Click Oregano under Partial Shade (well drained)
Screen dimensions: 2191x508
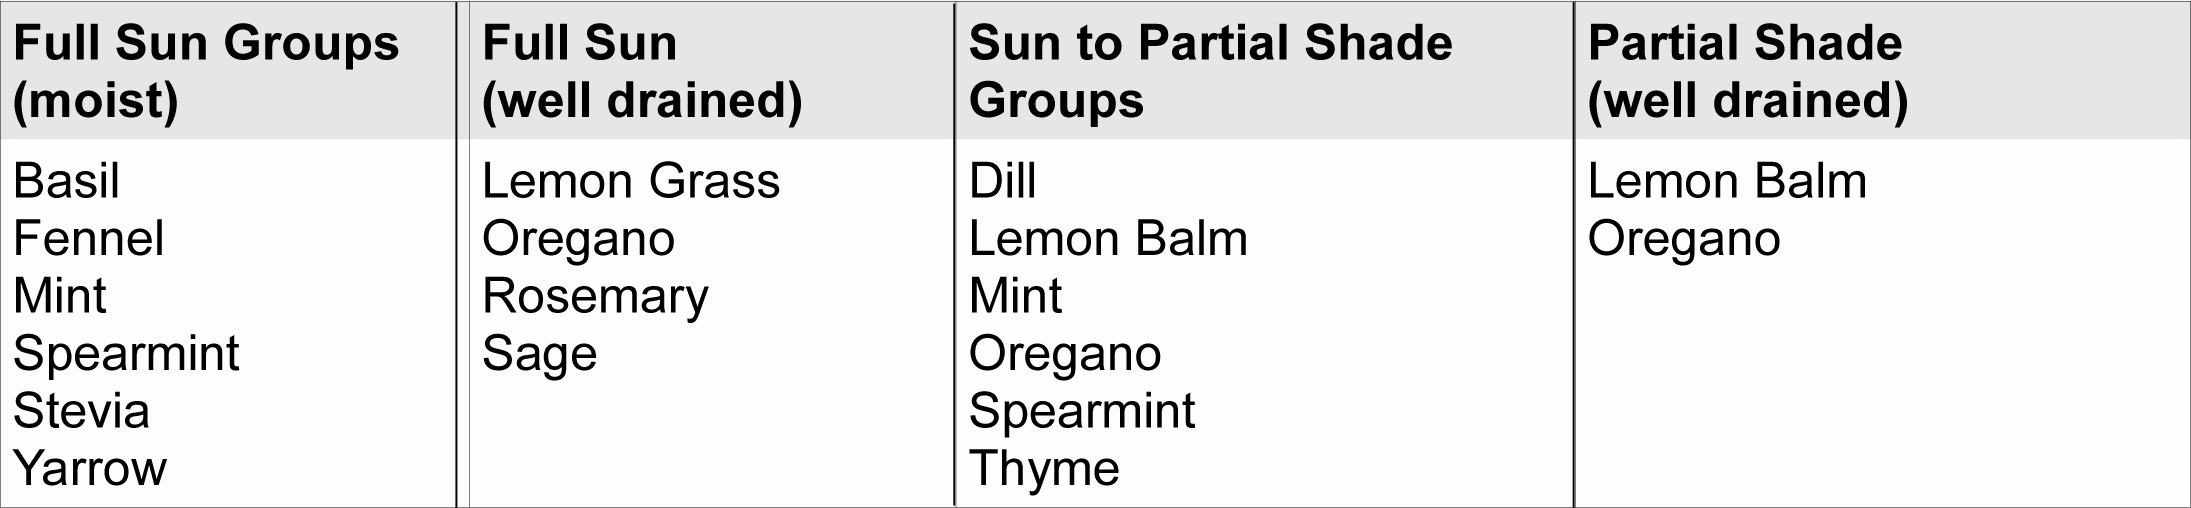pos(1684,239)
